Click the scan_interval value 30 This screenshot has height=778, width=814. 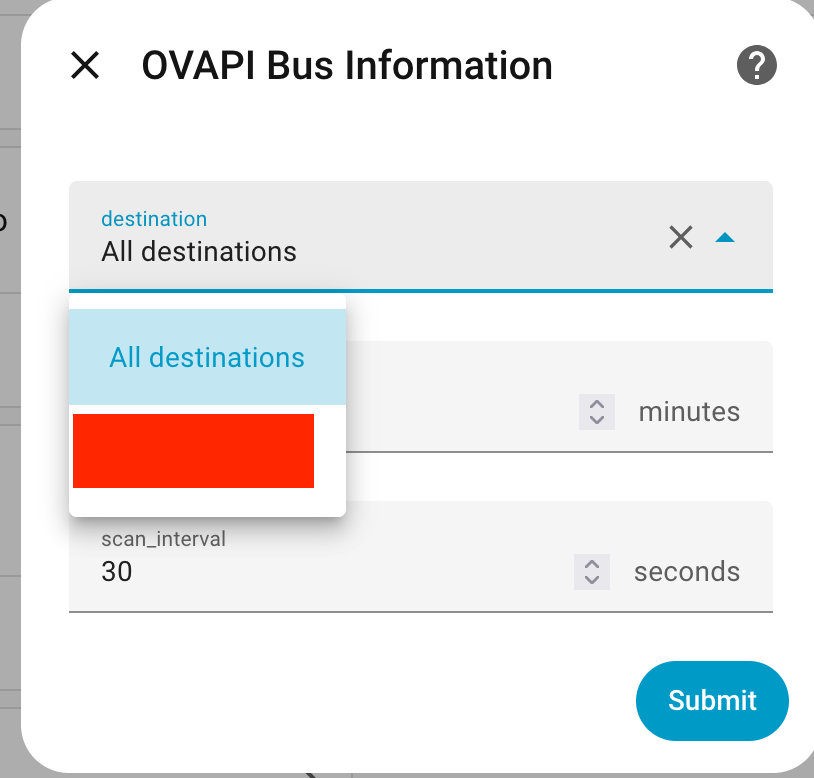click(x=117, y=572)
